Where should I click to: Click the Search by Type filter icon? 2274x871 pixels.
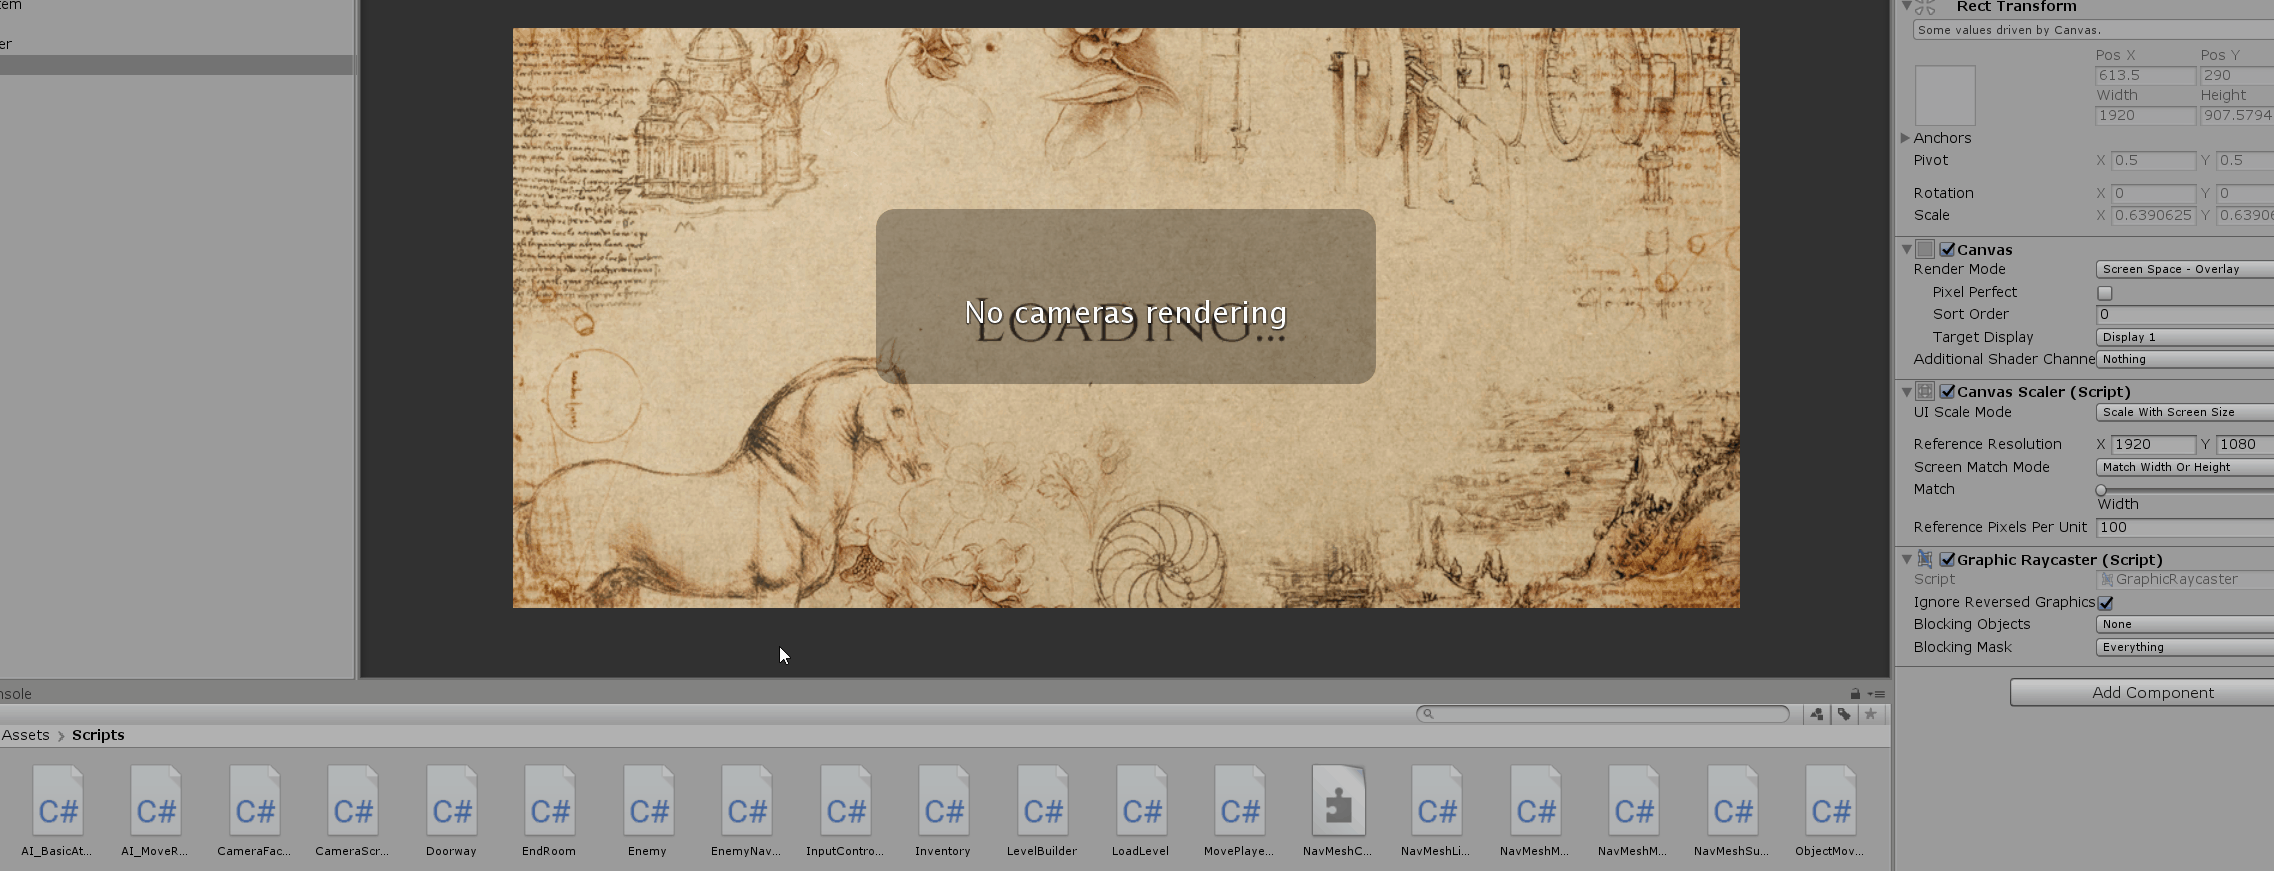(x=1817, y=714)
